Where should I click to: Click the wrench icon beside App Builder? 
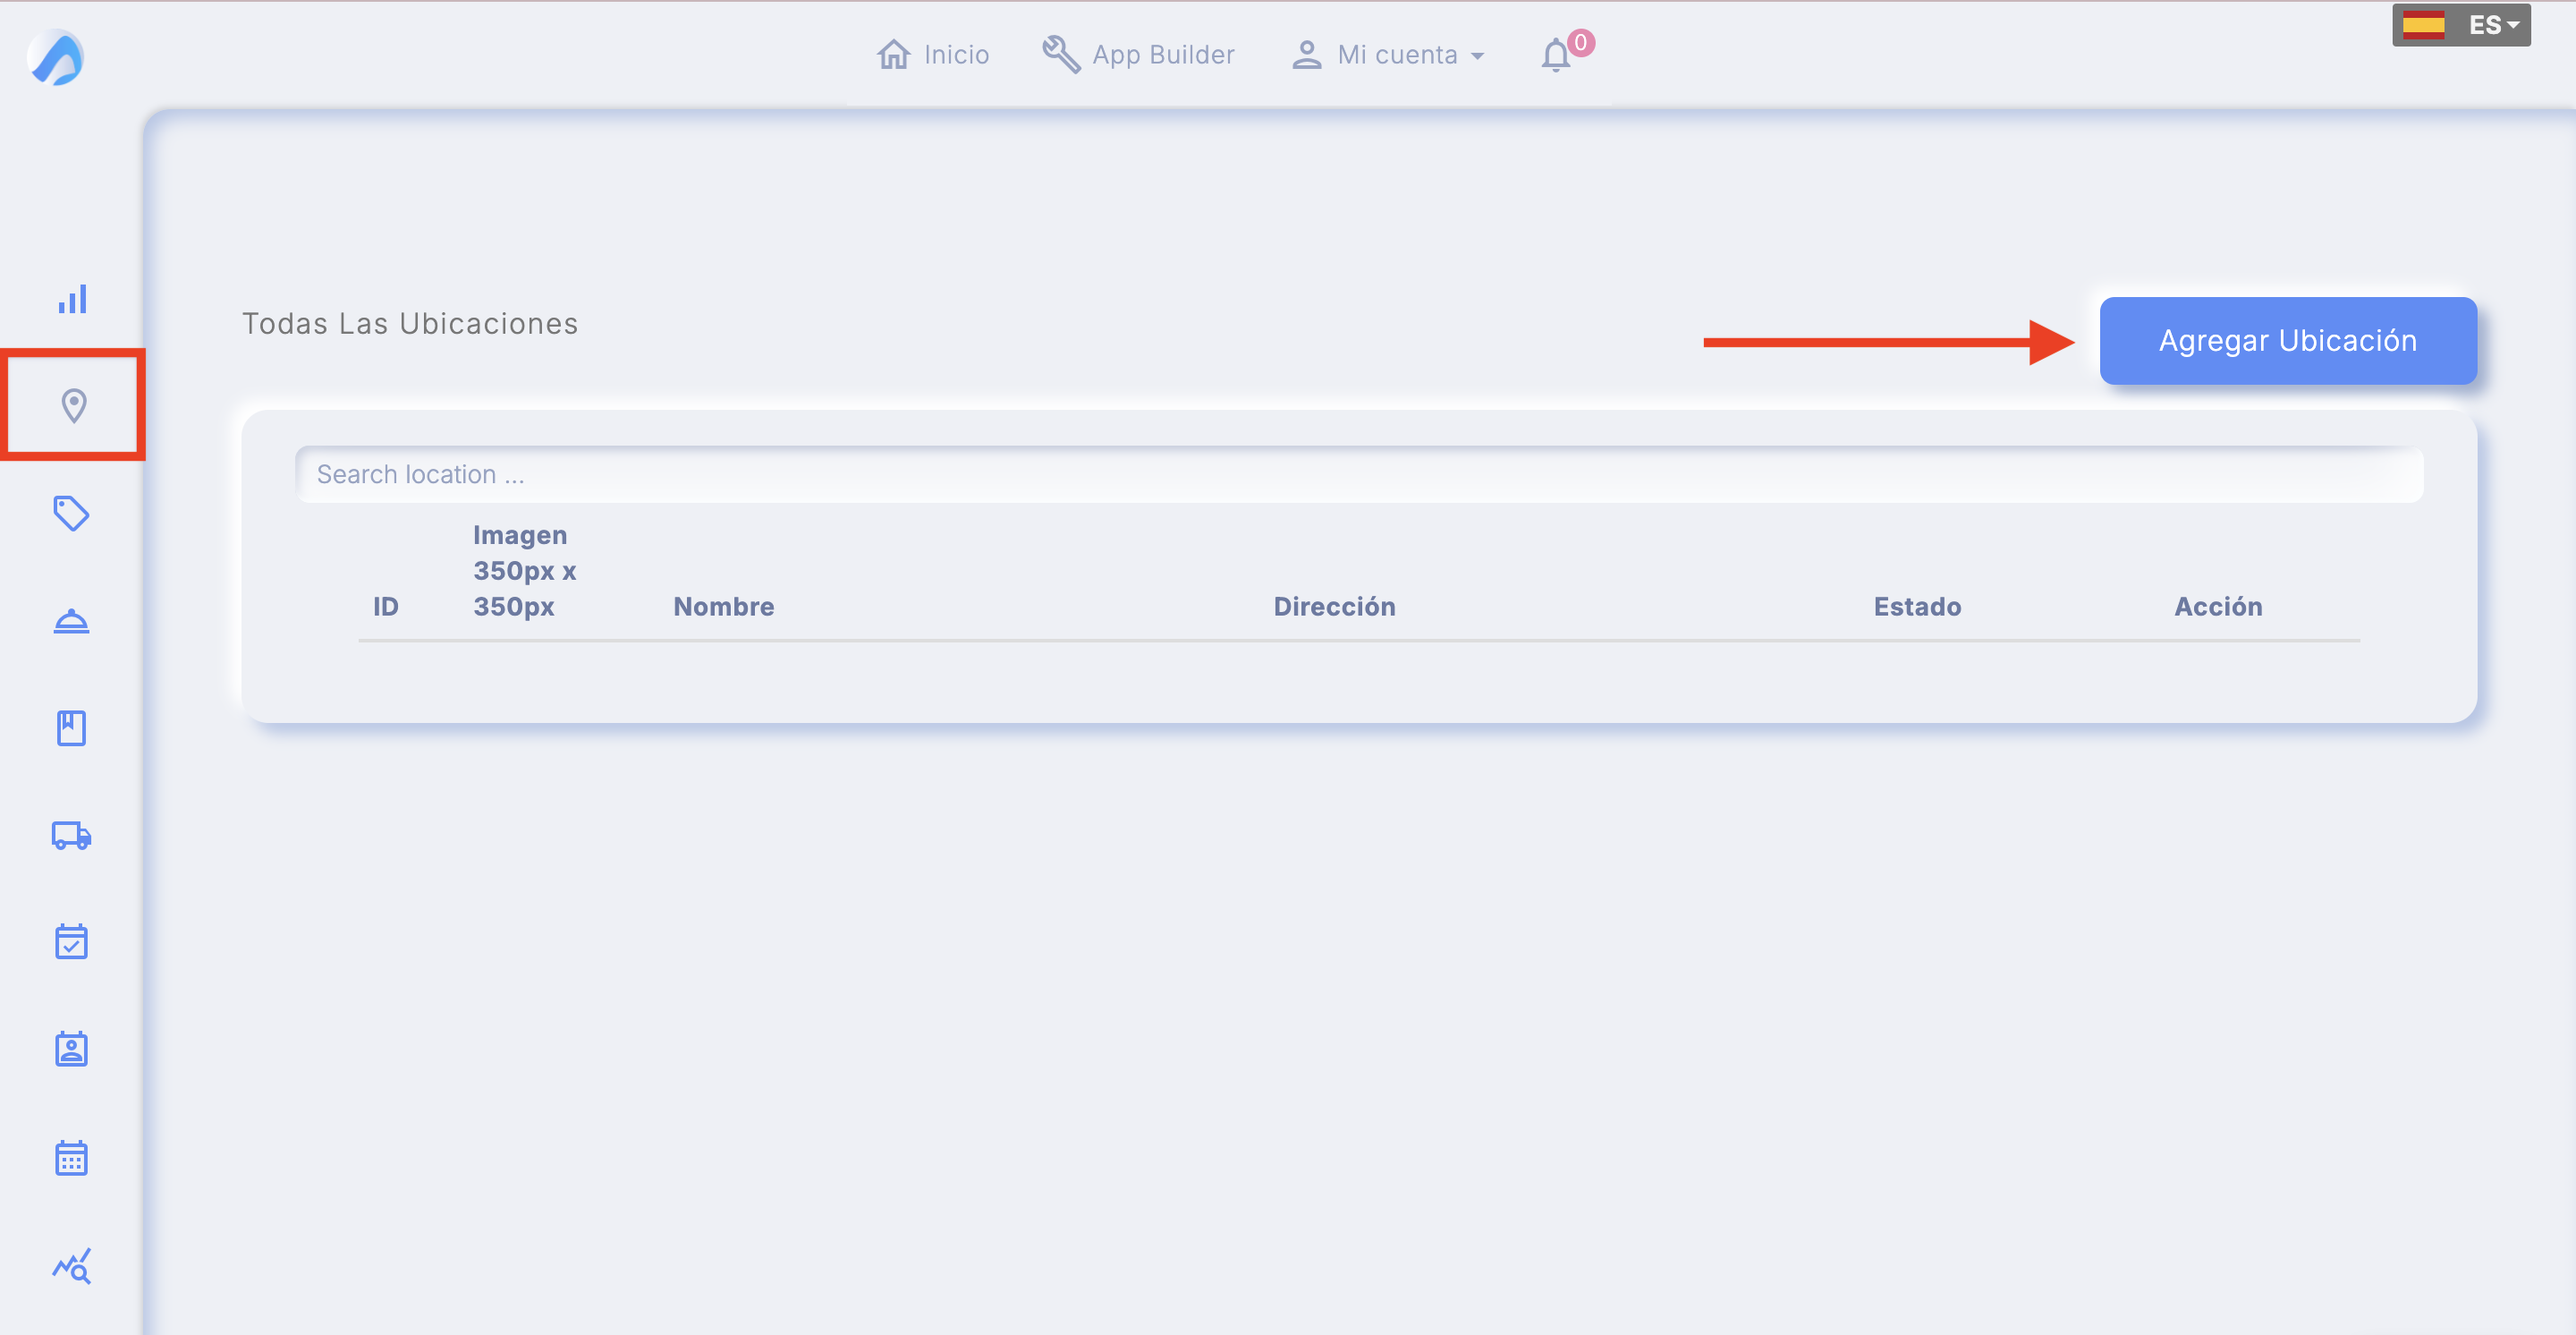(x=1061, y=54)
